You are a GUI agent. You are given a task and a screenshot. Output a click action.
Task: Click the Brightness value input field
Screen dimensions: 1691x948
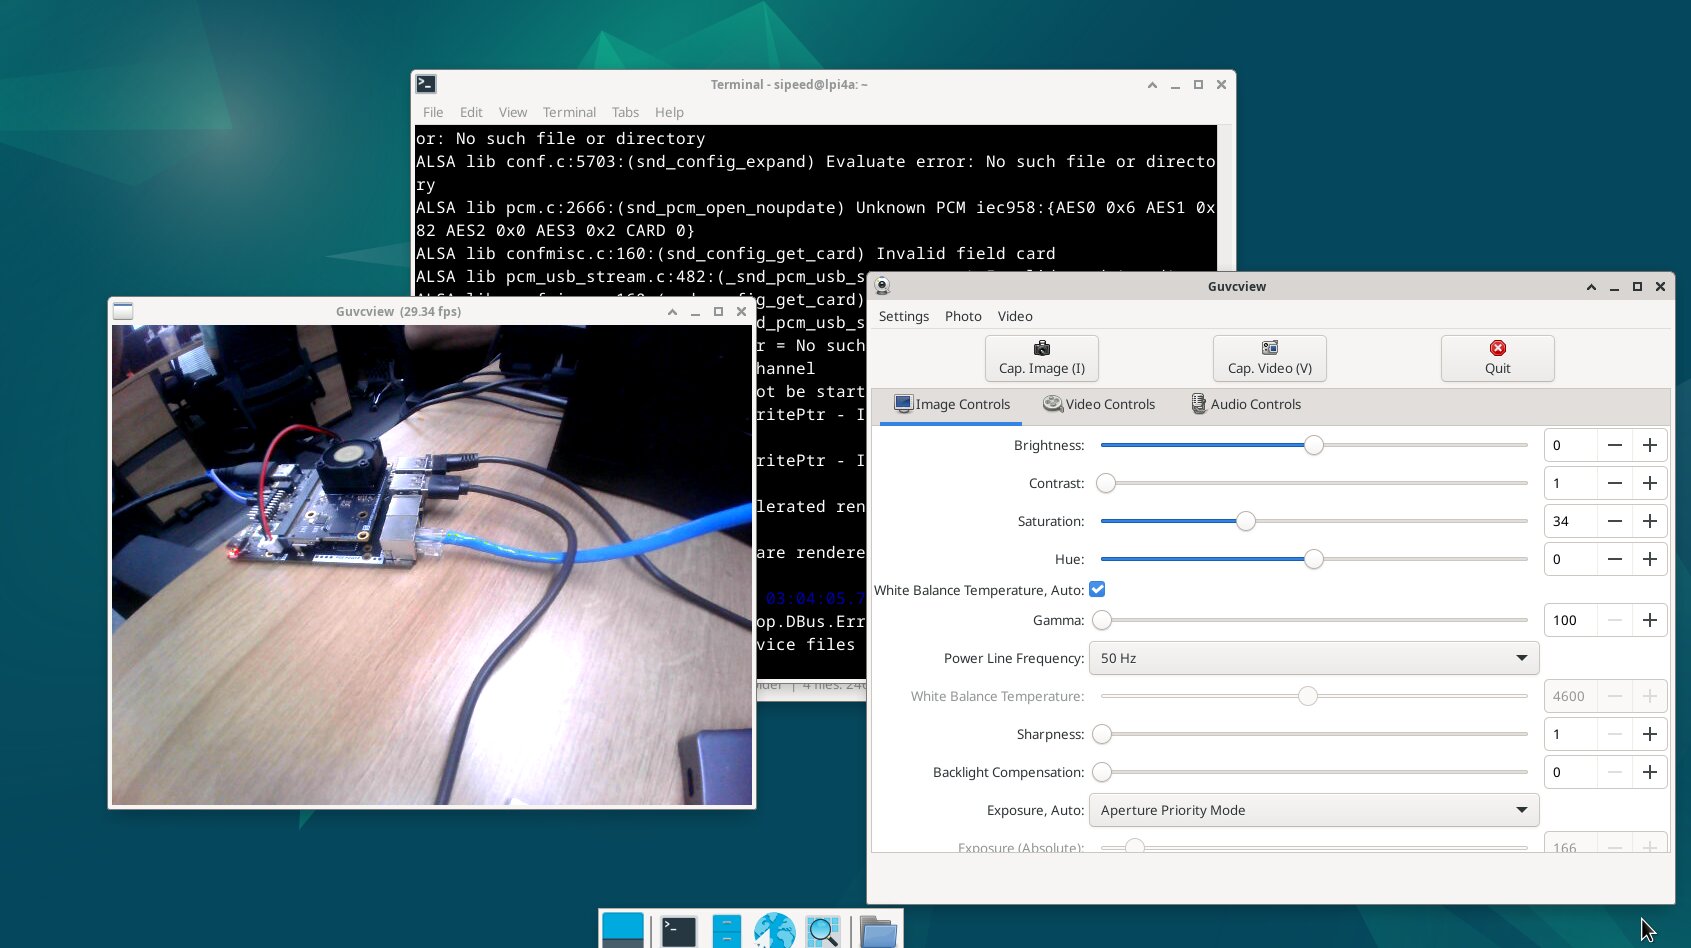[1571, 445]
